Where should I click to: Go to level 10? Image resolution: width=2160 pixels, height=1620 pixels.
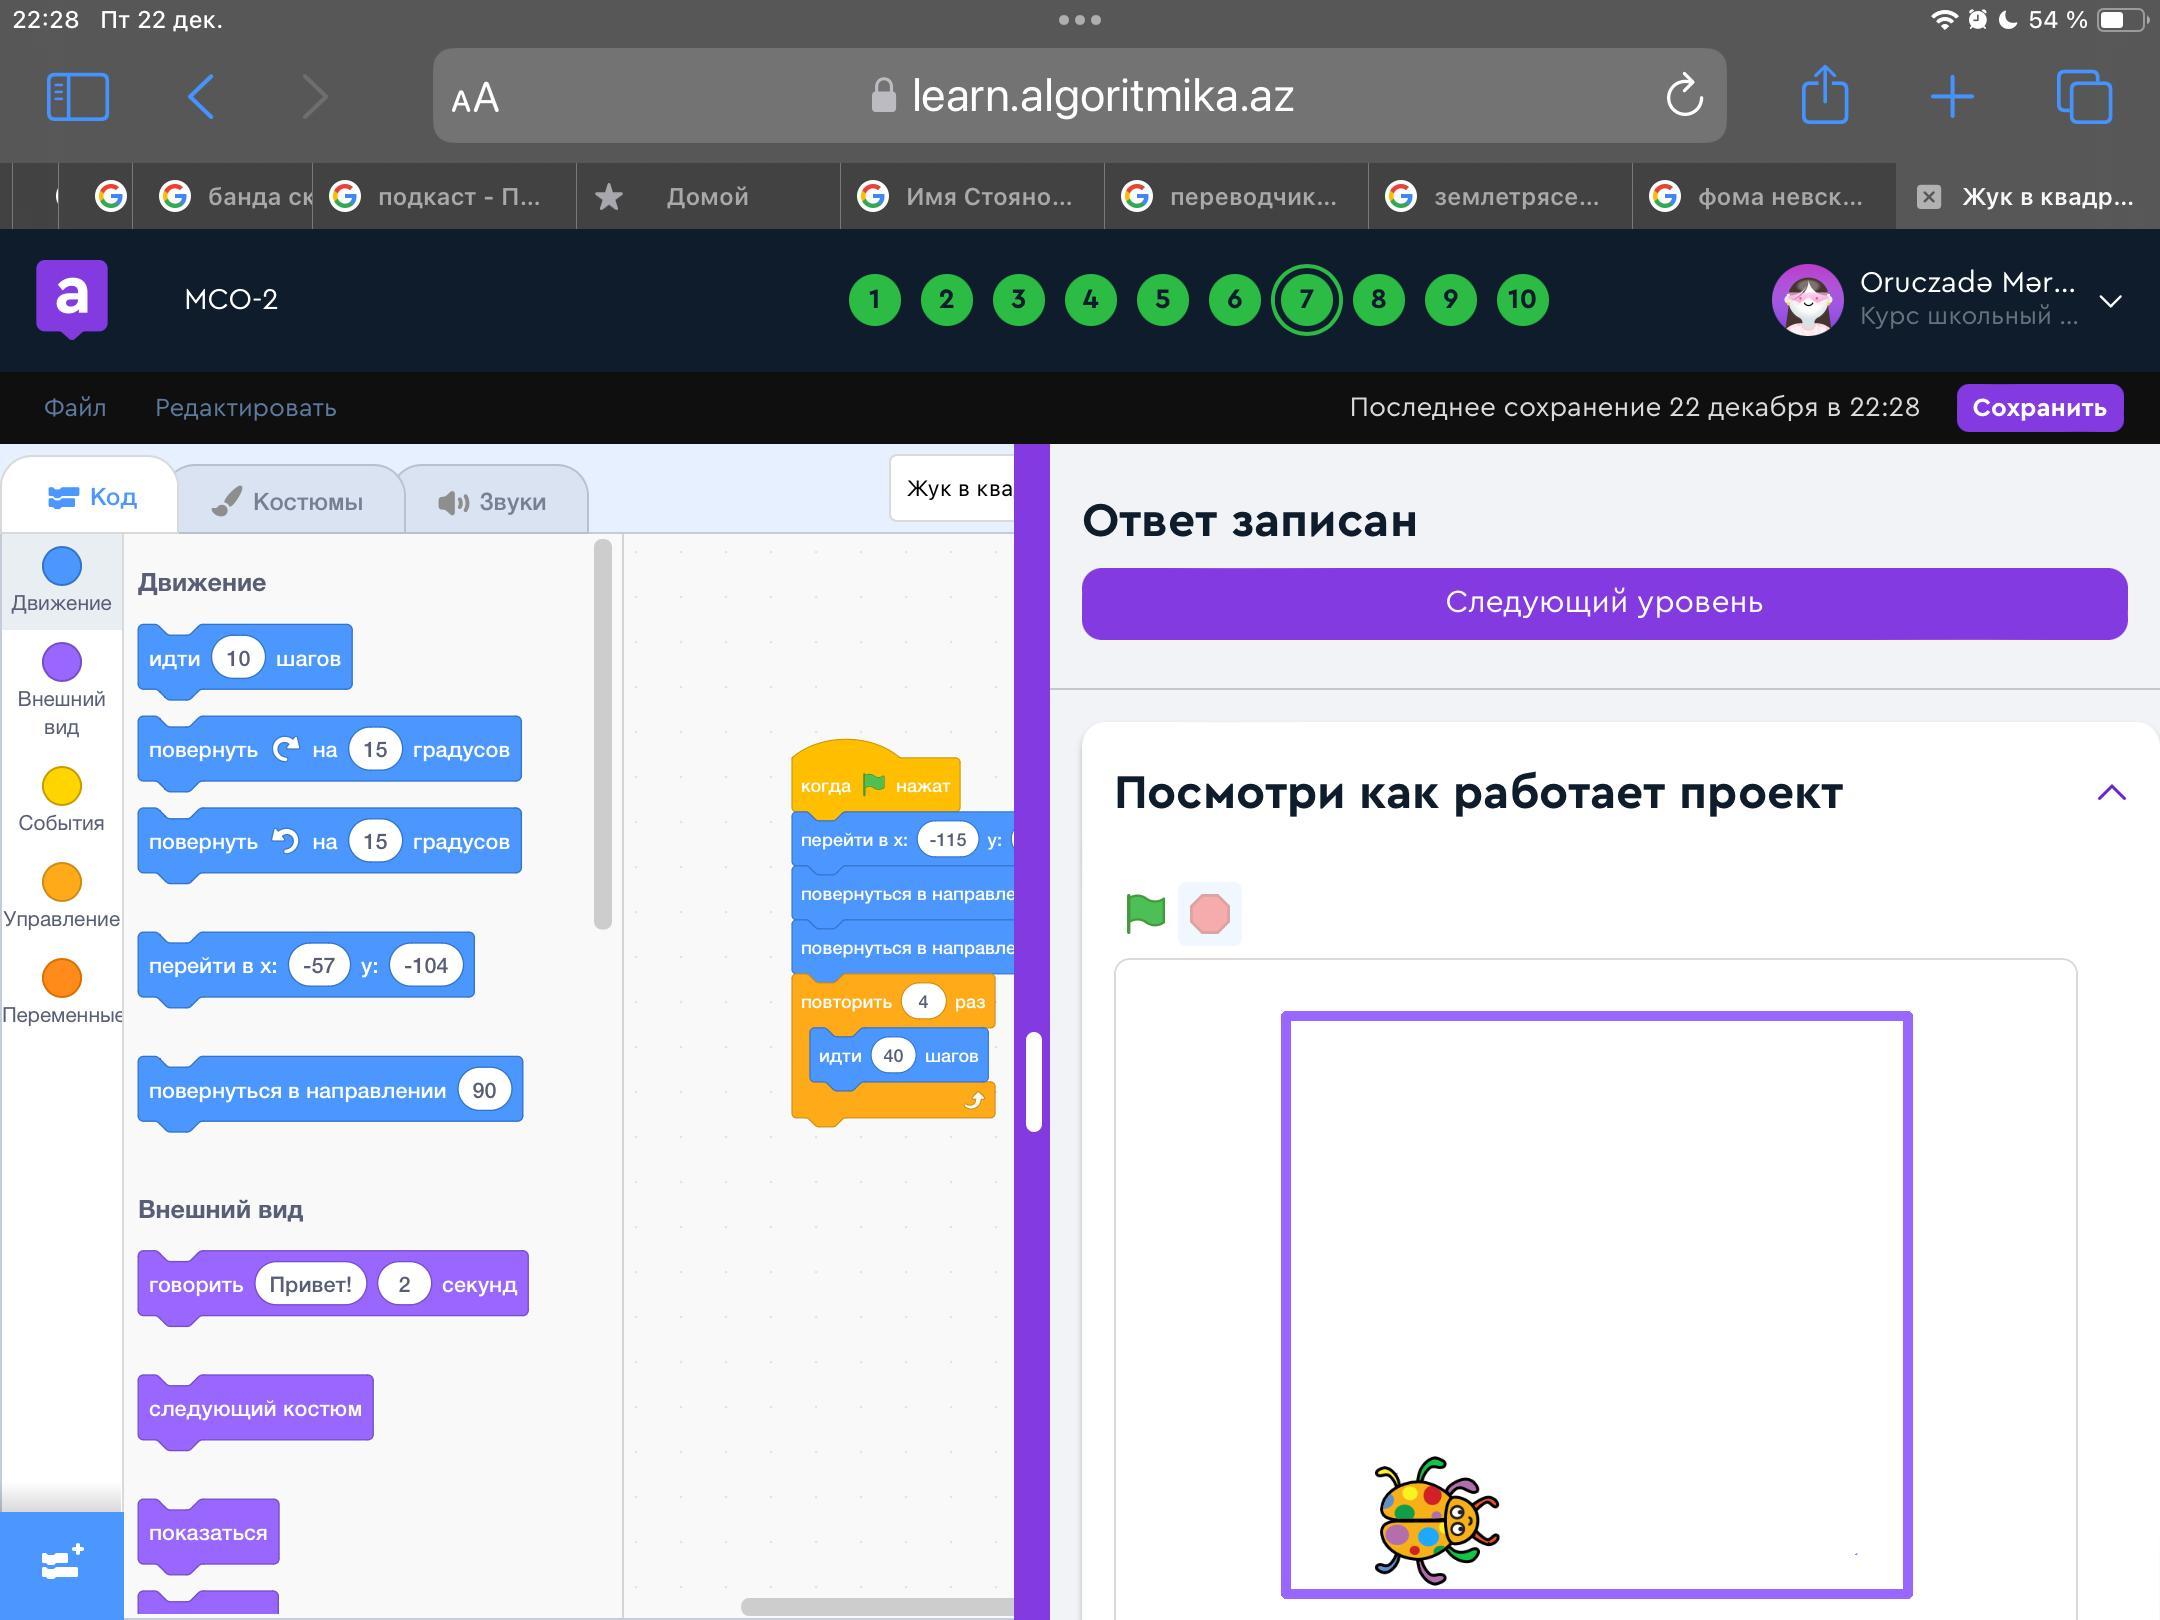1522,299
